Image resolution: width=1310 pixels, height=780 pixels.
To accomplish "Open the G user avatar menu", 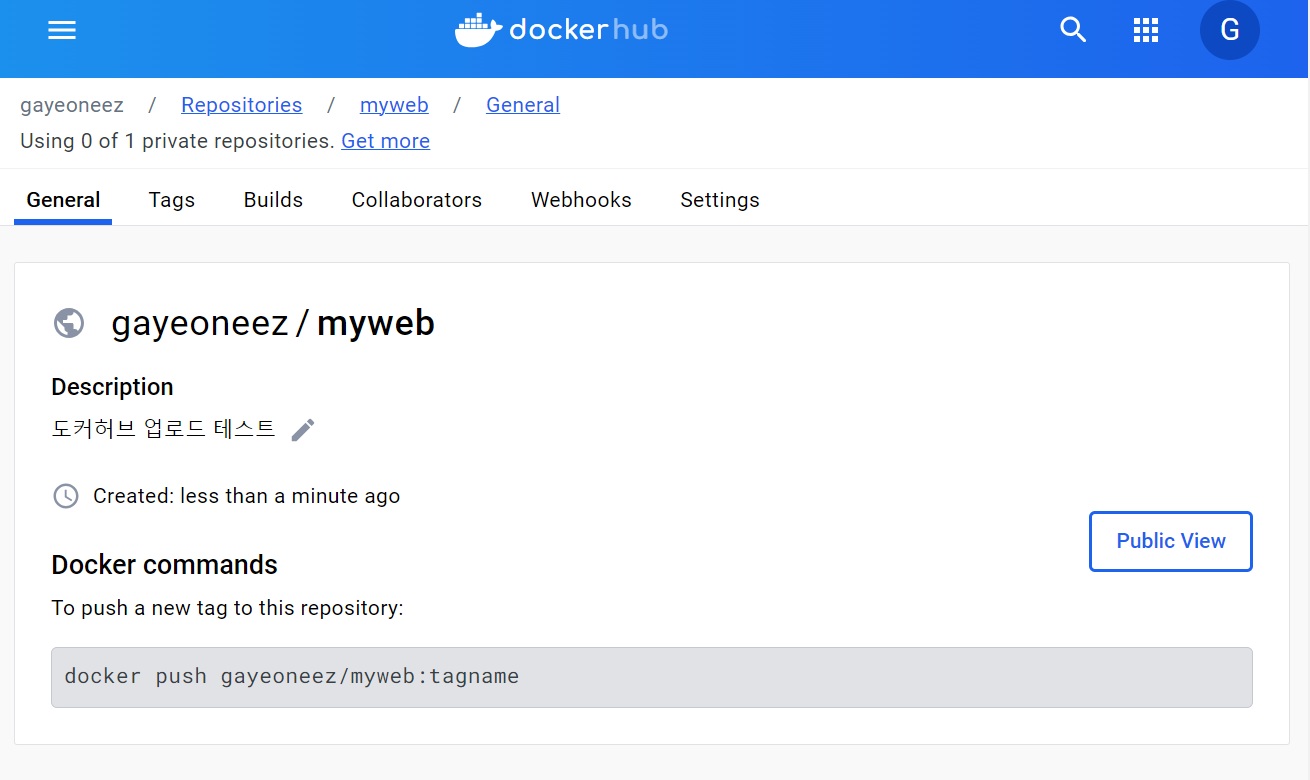I will pyautogui.click(x=1230, y=30).
